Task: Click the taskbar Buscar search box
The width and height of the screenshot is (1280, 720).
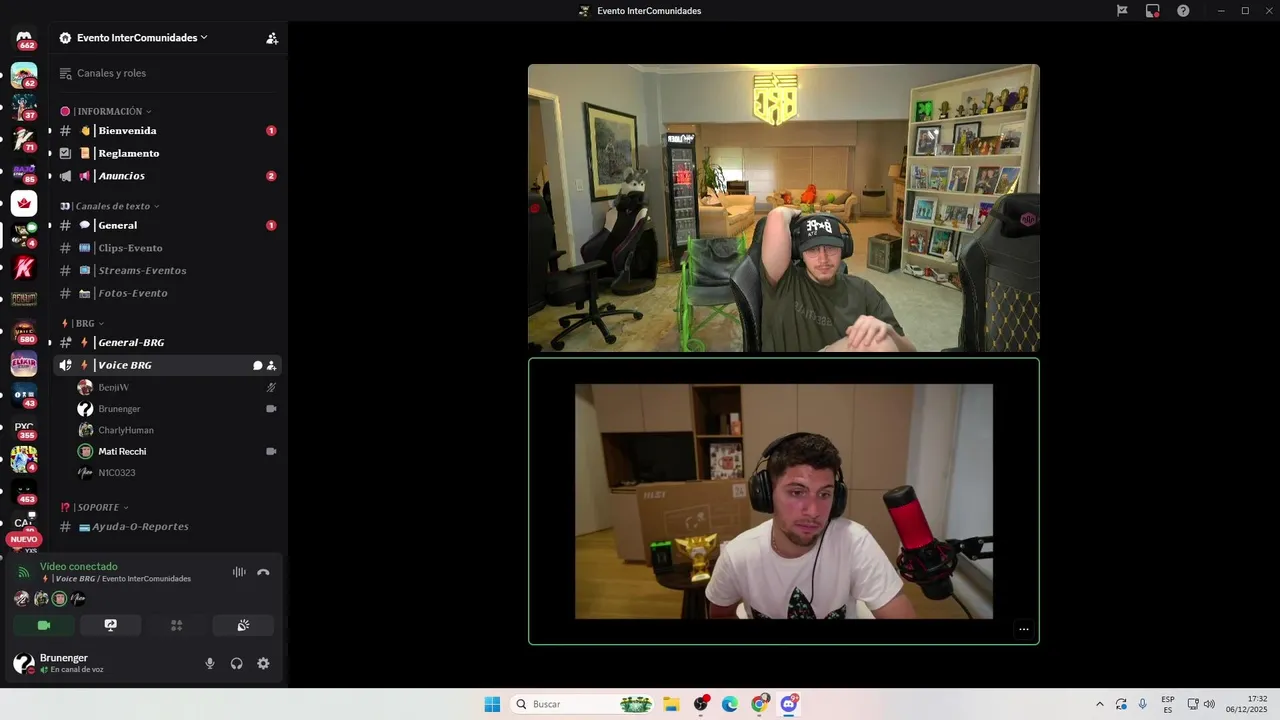Action: 582,704
